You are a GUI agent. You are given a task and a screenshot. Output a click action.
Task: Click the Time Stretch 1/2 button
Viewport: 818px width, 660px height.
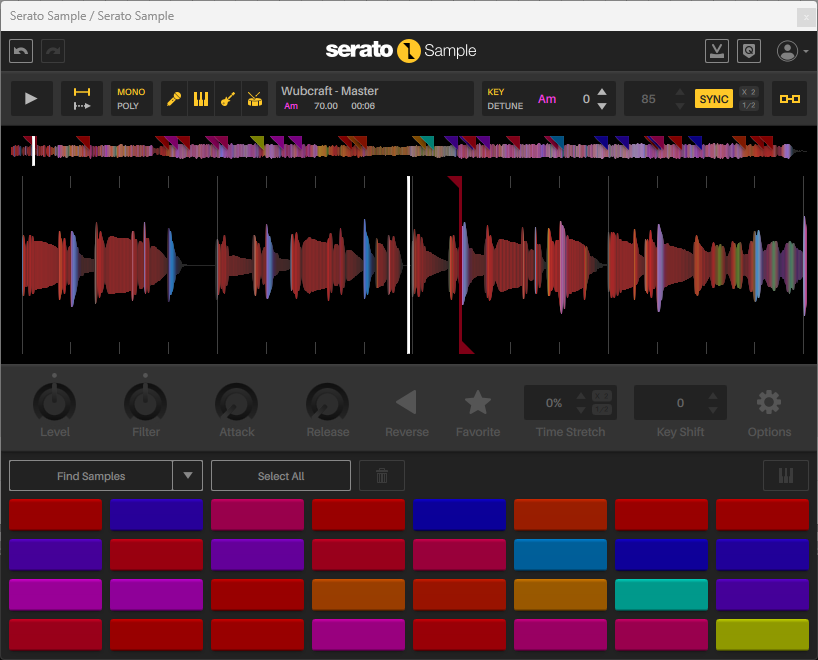coord(602,410)
